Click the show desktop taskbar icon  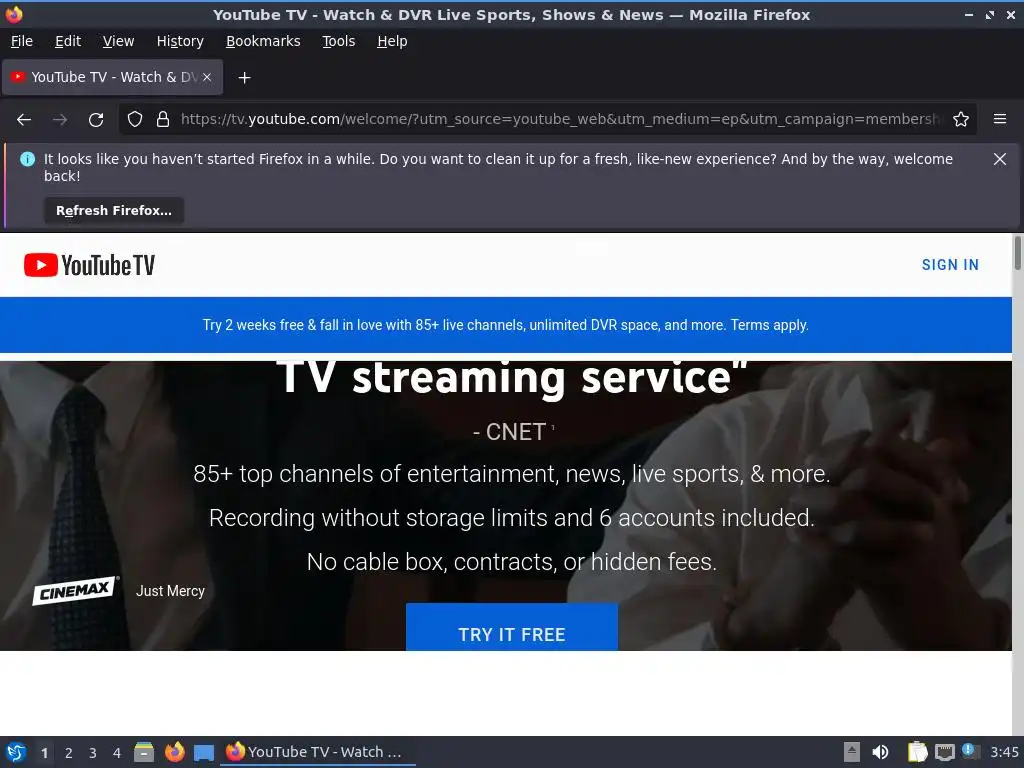(204, 753)
